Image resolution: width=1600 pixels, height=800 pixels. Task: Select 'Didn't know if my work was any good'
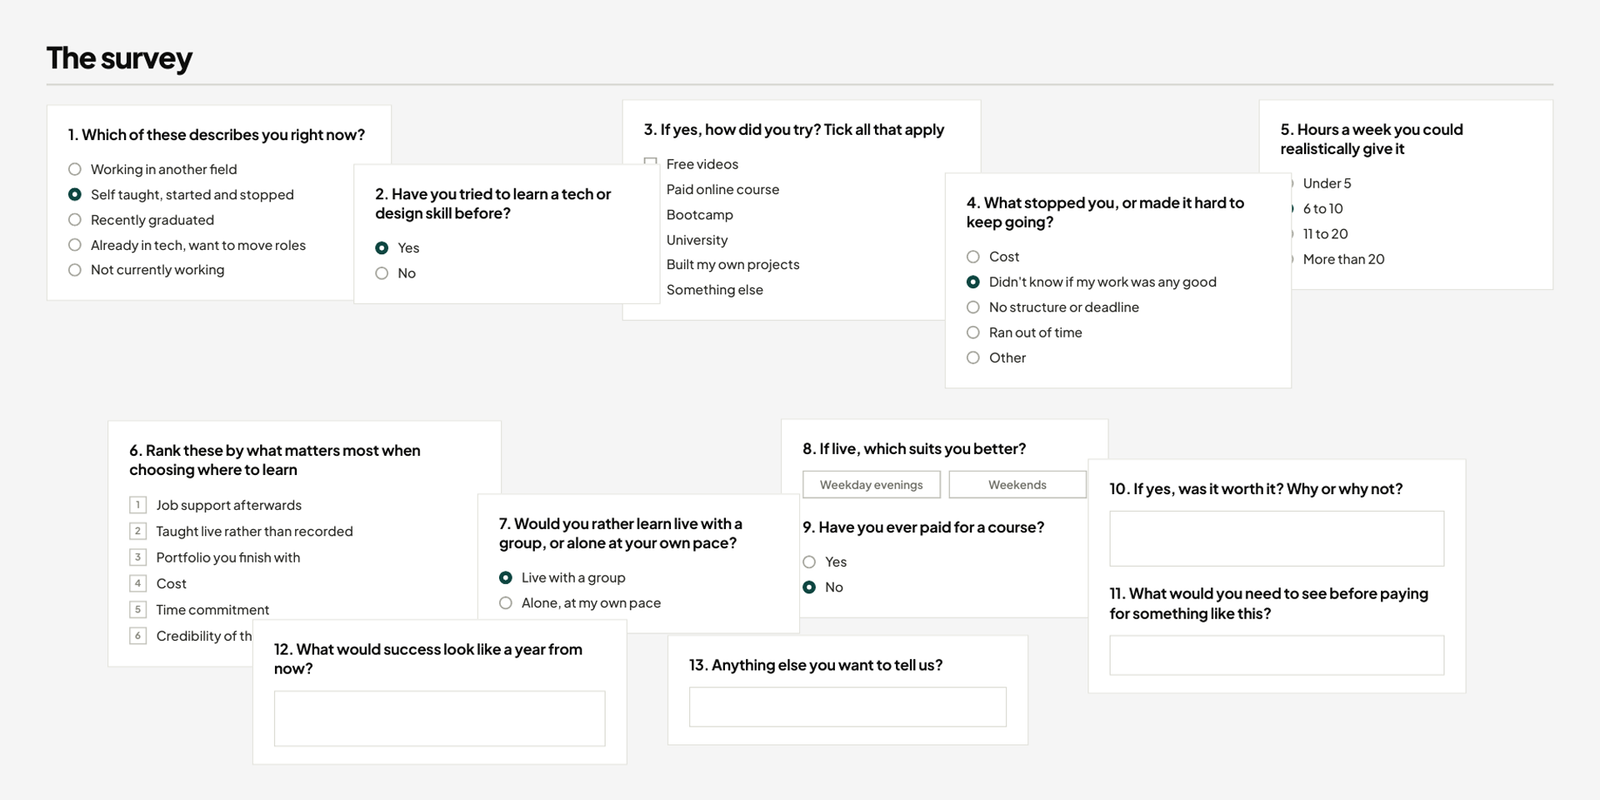[973, 282]
